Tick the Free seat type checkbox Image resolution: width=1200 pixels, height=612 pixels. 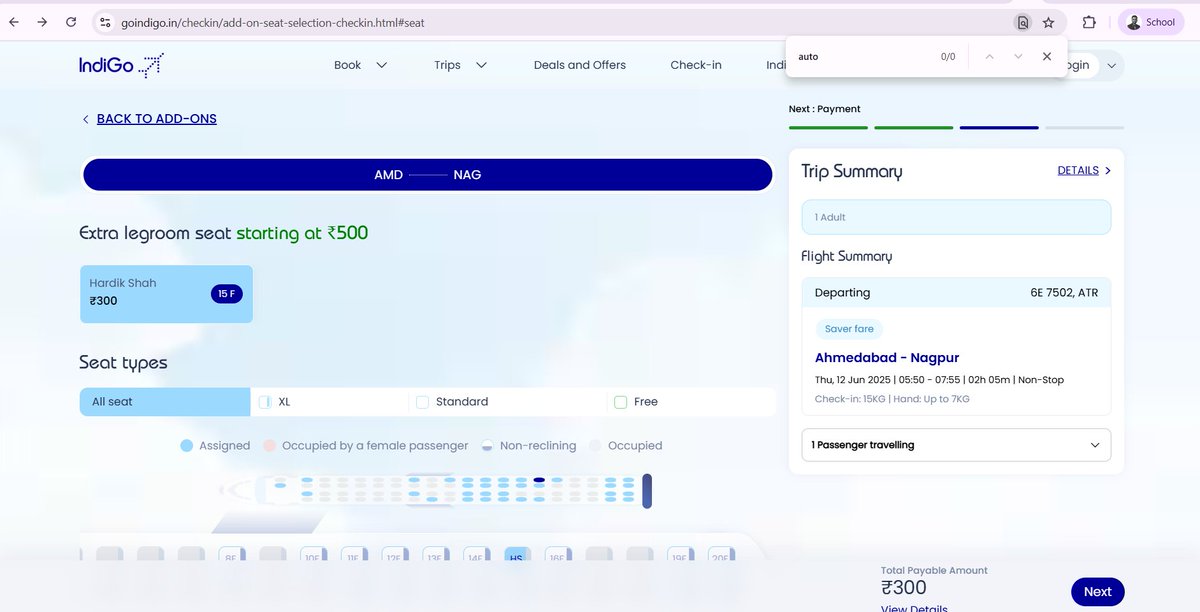point(620,402)
